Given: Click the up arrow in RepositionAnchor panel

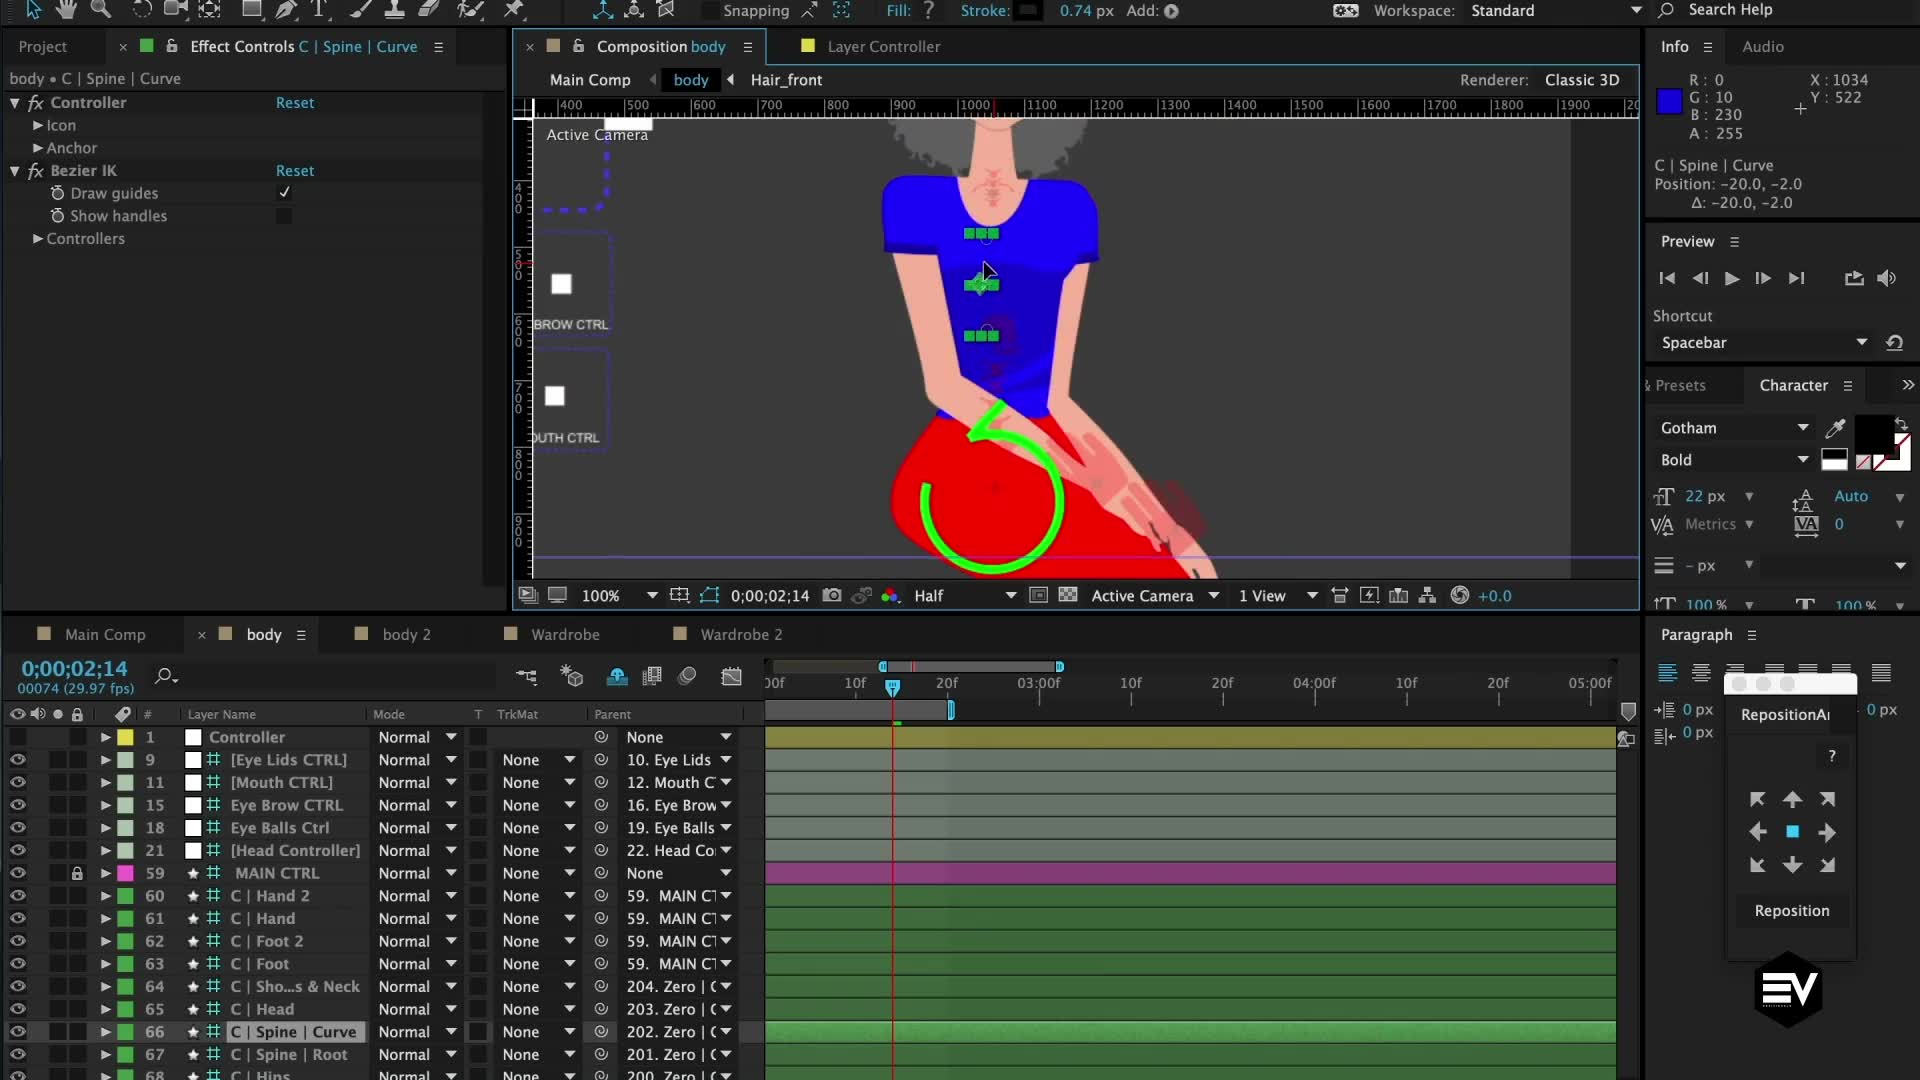Looking at the screenshot, I should [x=1792, y=799].
